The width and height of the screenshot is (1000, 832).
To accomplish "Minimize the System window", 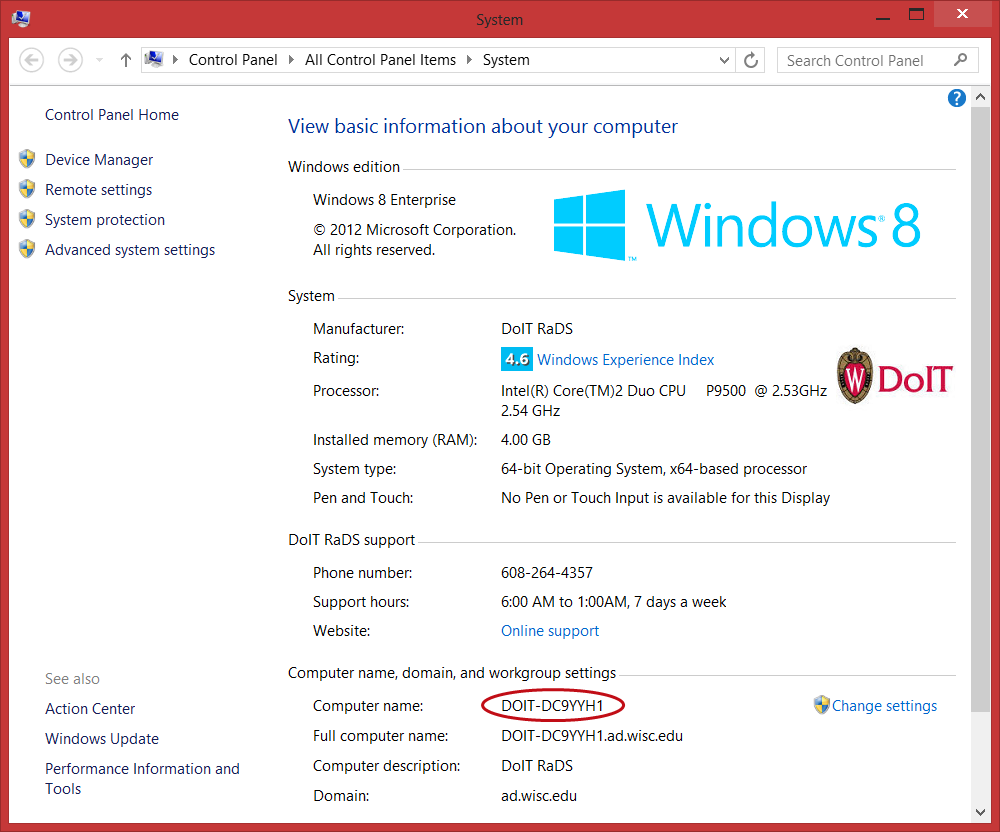I will [x=883, y=17].
